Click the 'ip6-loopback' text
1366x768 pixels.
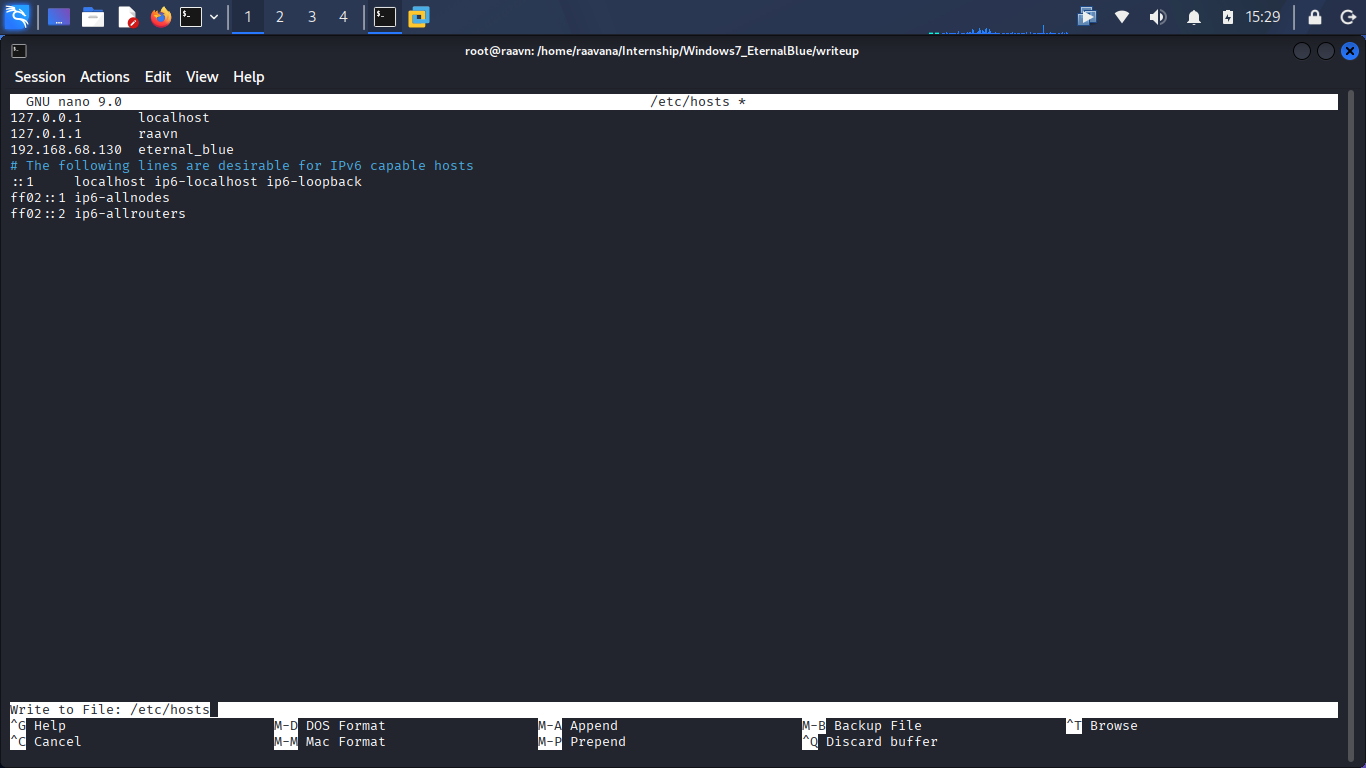[314, 182]
